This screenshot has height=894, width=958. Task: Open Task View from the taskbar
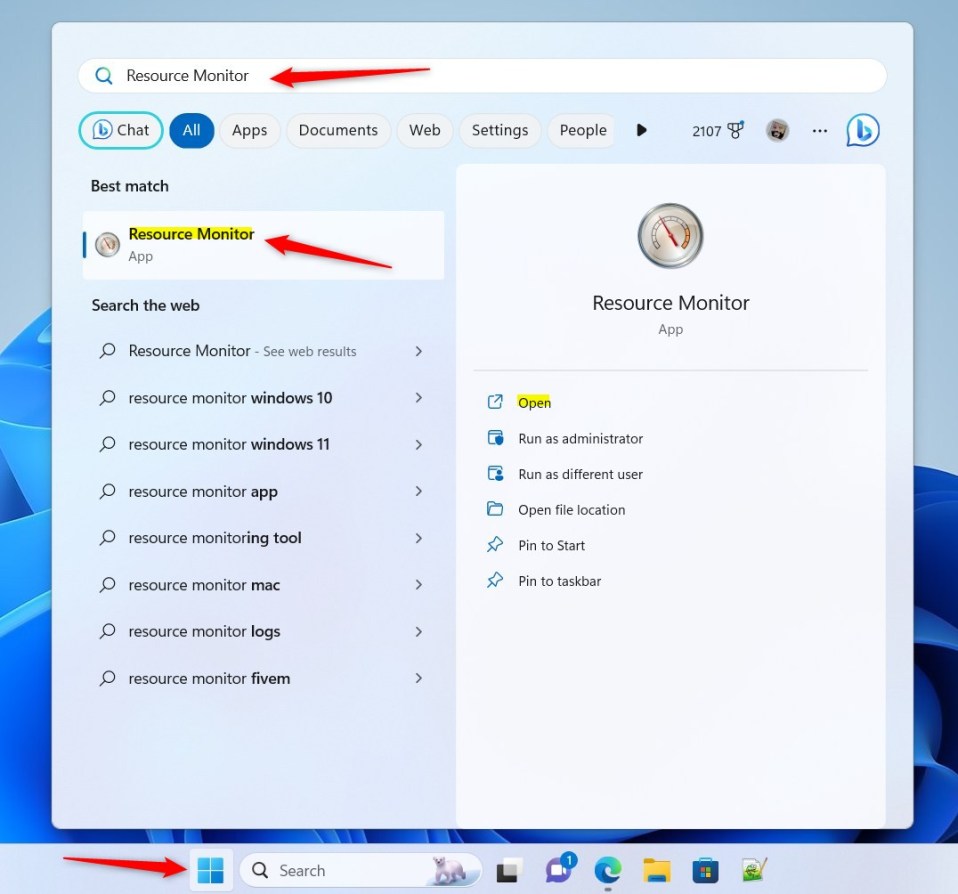tap(508, 870)
